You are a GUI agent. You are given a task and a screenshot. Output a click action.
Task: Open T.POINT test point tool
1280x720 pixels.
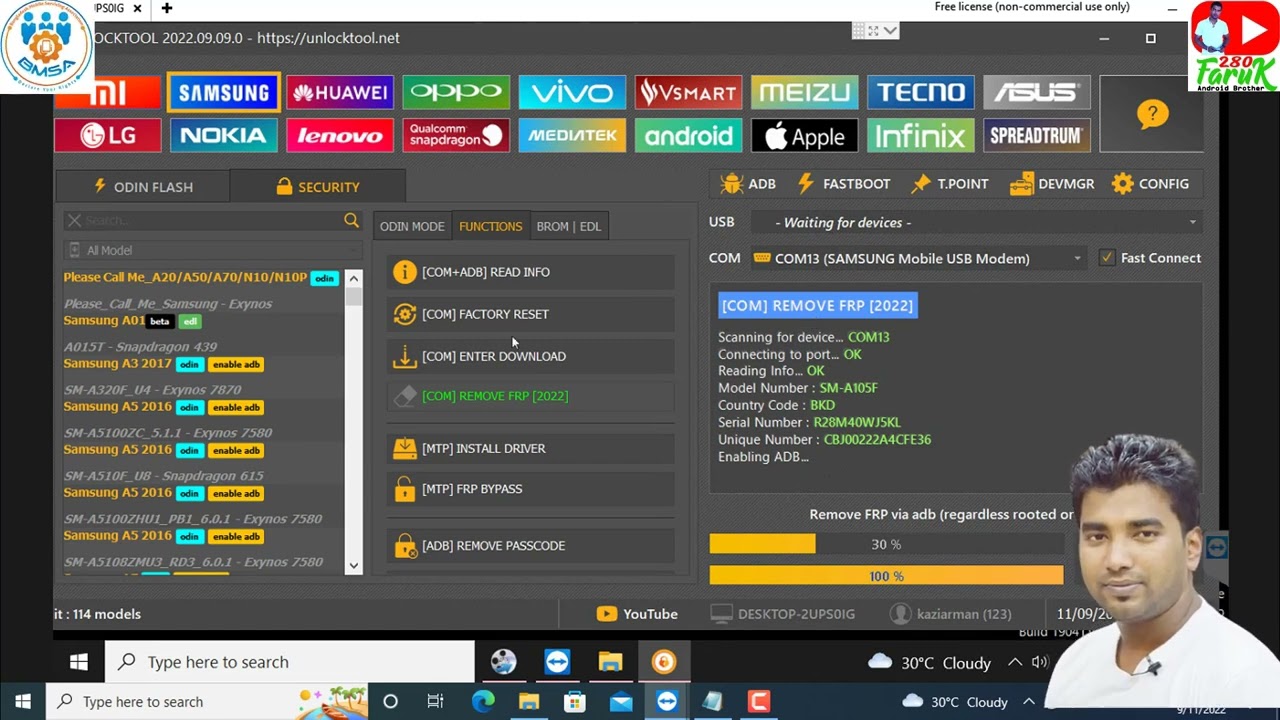click(x=950, y=184)
